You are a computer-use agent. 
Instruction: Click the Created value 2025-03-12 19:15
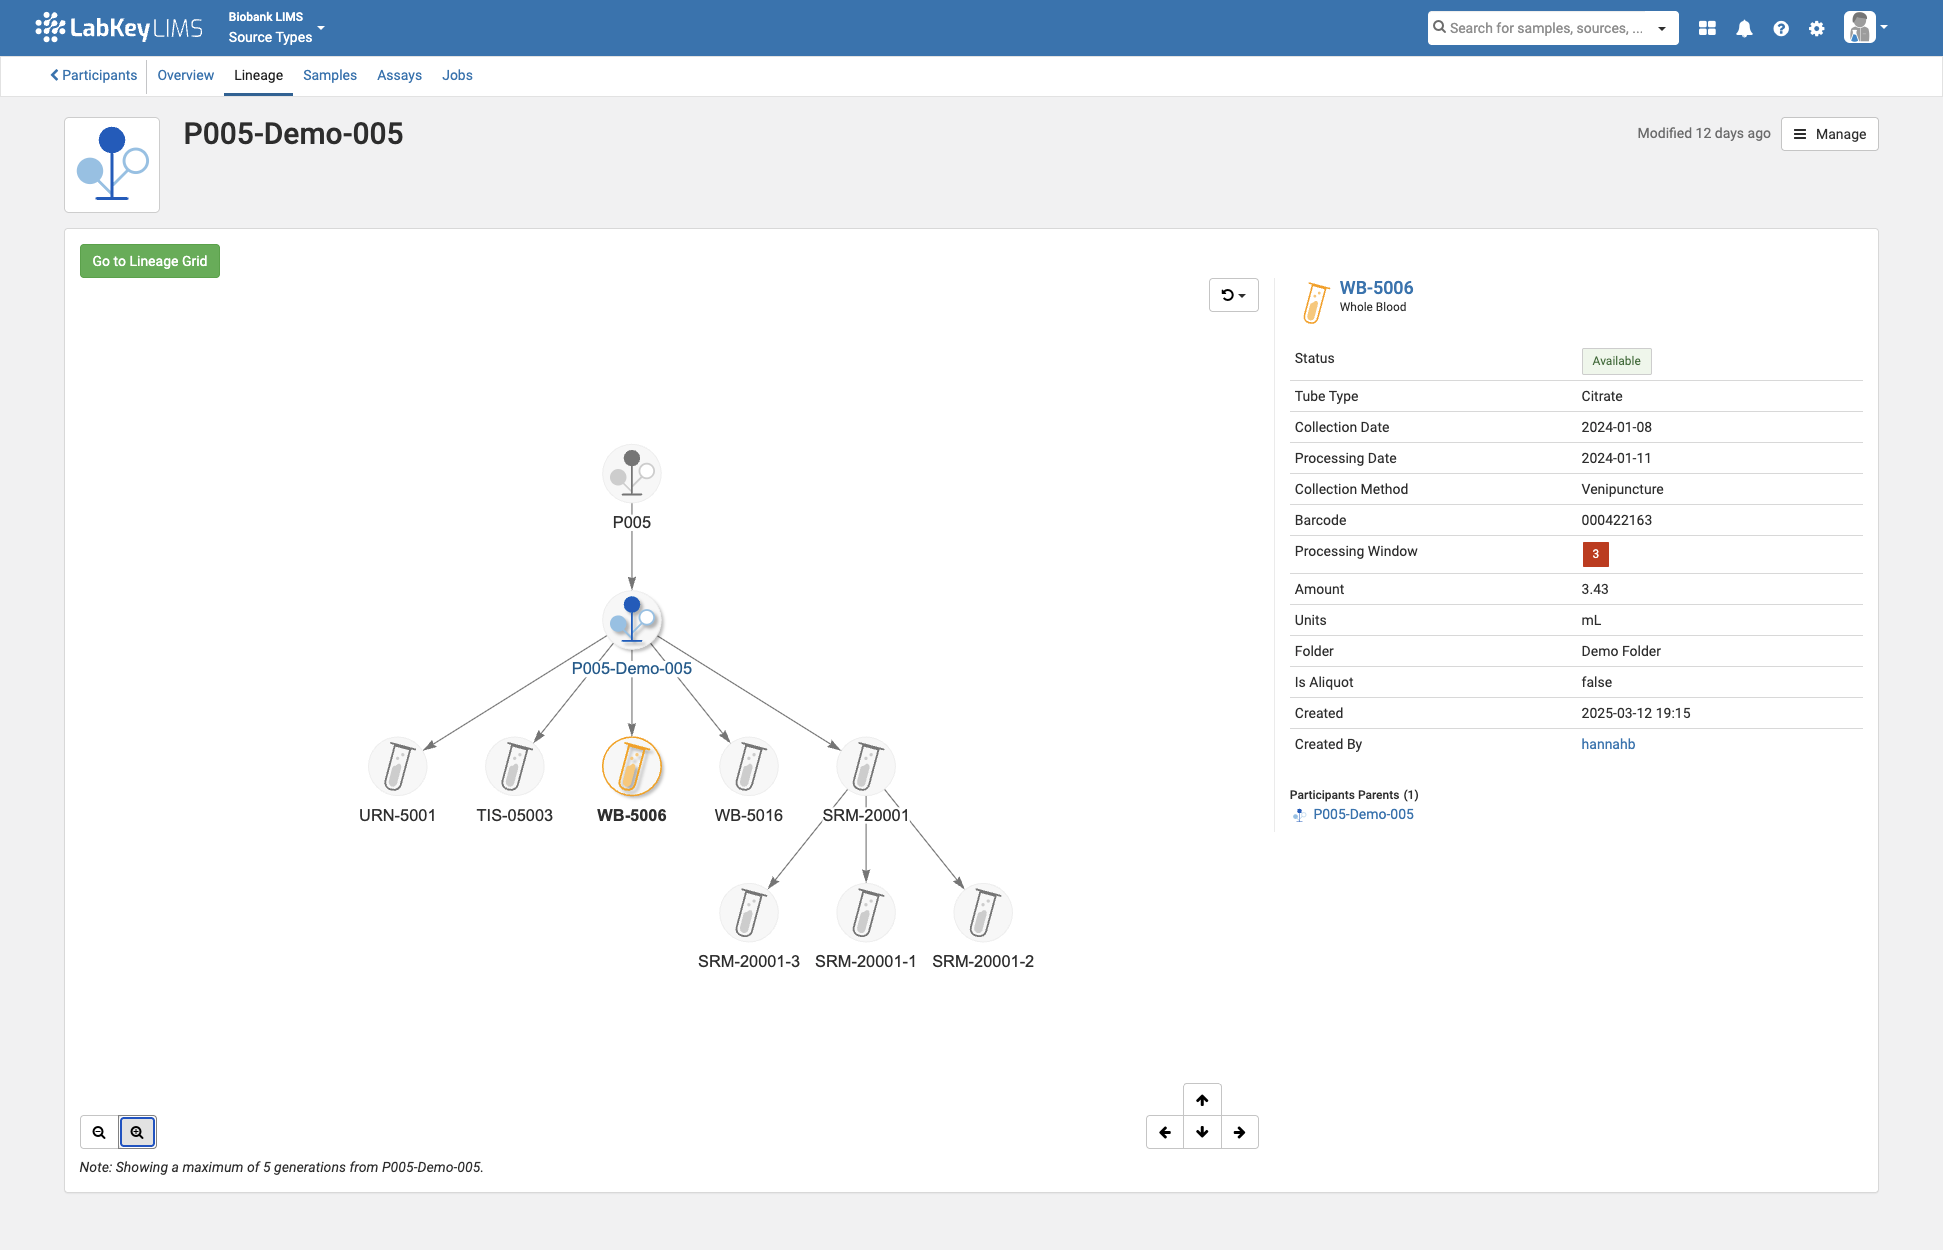1636,713
